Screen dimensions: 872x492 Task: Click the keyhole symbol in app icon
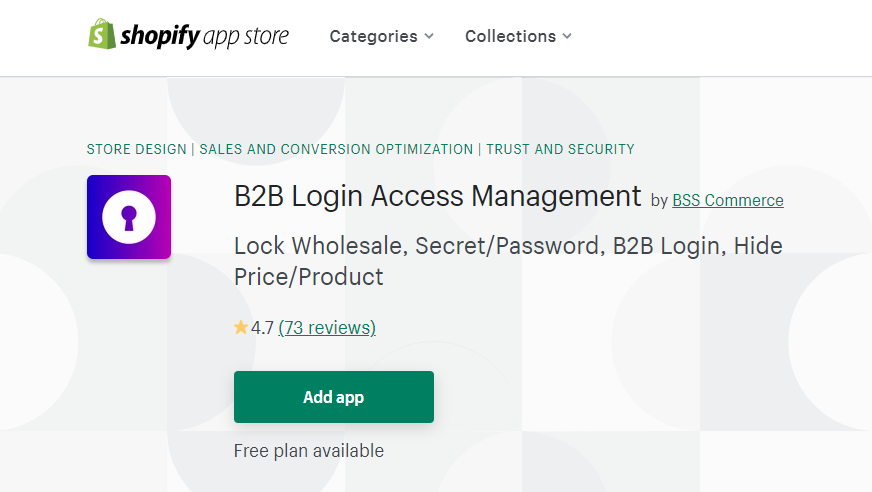click(129, 217)
